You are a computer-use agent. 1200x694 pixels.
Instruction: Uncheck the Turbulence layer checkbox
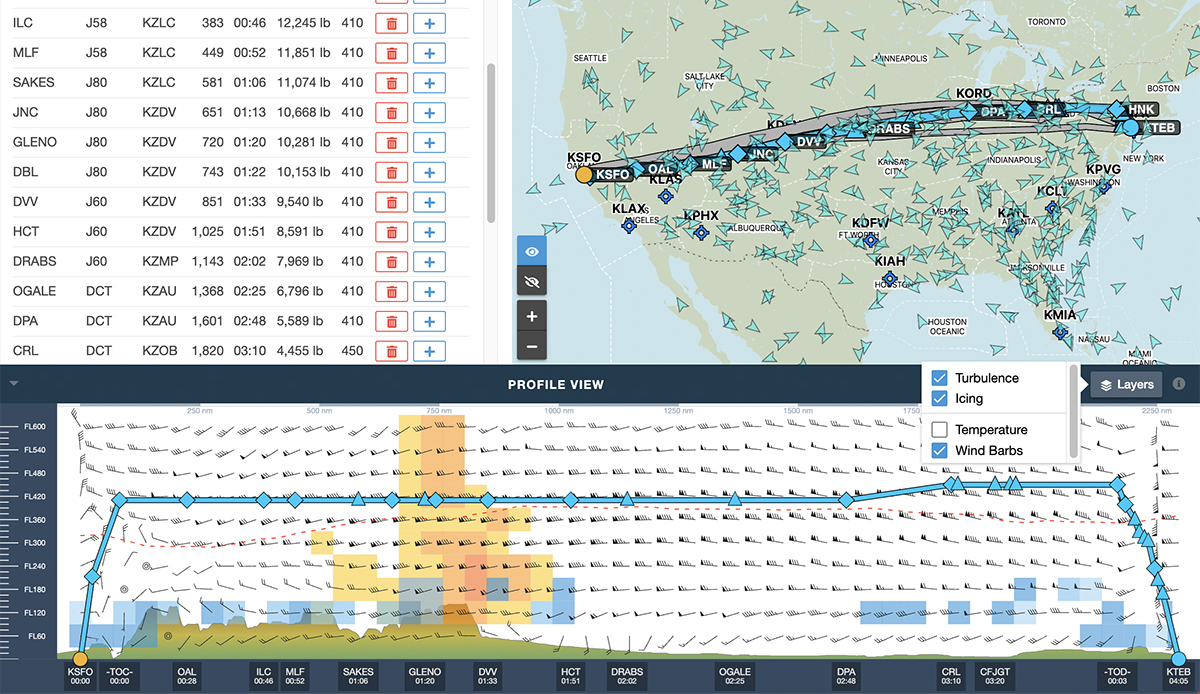pyautogui.click(x=939, y=378)
